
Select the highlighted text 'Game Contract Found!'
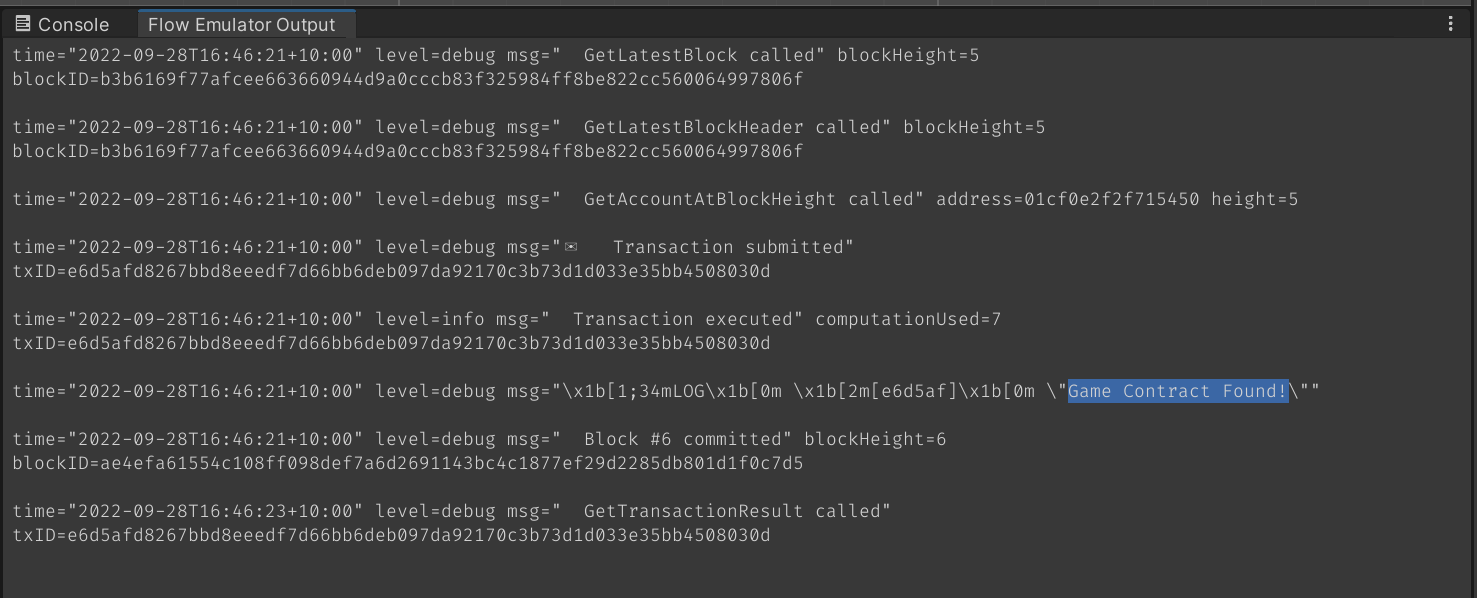[1177, 391]
